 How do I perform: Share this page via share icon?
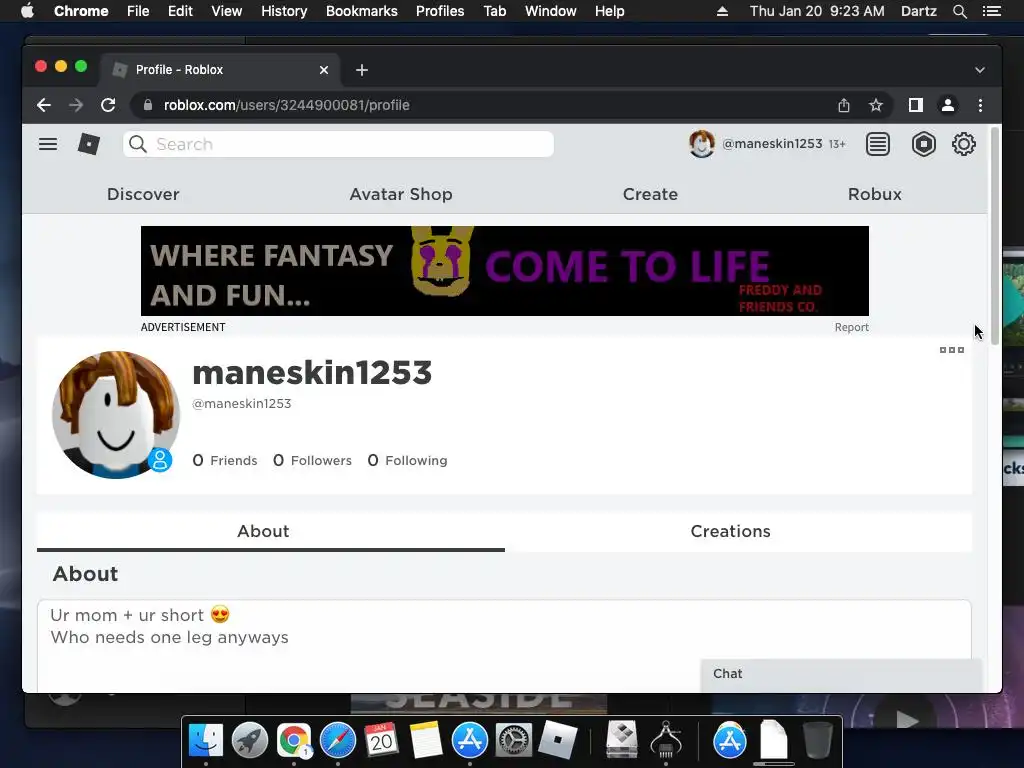point(844,105)
